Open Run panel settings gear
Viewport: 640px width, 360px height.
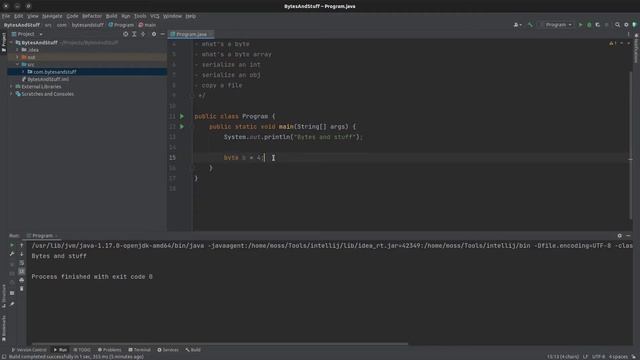[620, 236]
